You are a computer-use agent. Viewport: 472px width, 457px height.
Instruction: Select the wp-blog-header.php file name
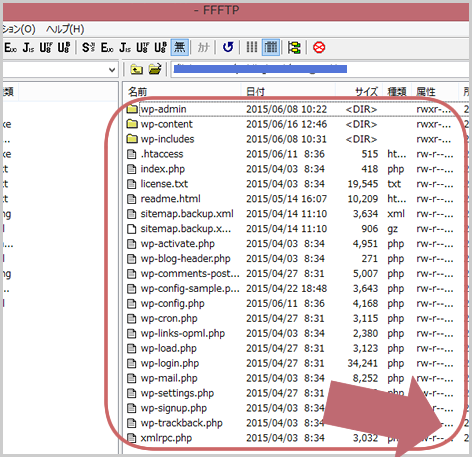coord(185,259)
